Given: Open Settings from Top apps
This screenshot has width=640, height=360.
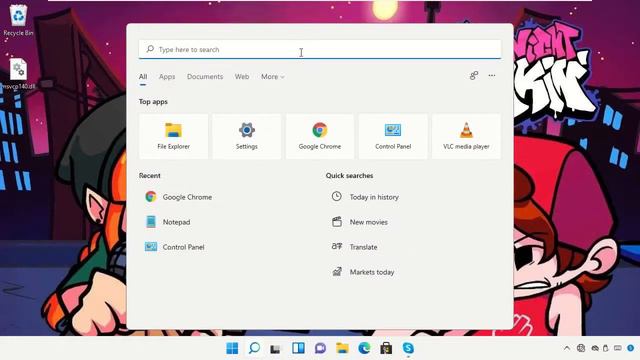Looking at the screenshot, I should tap(247, 136).
